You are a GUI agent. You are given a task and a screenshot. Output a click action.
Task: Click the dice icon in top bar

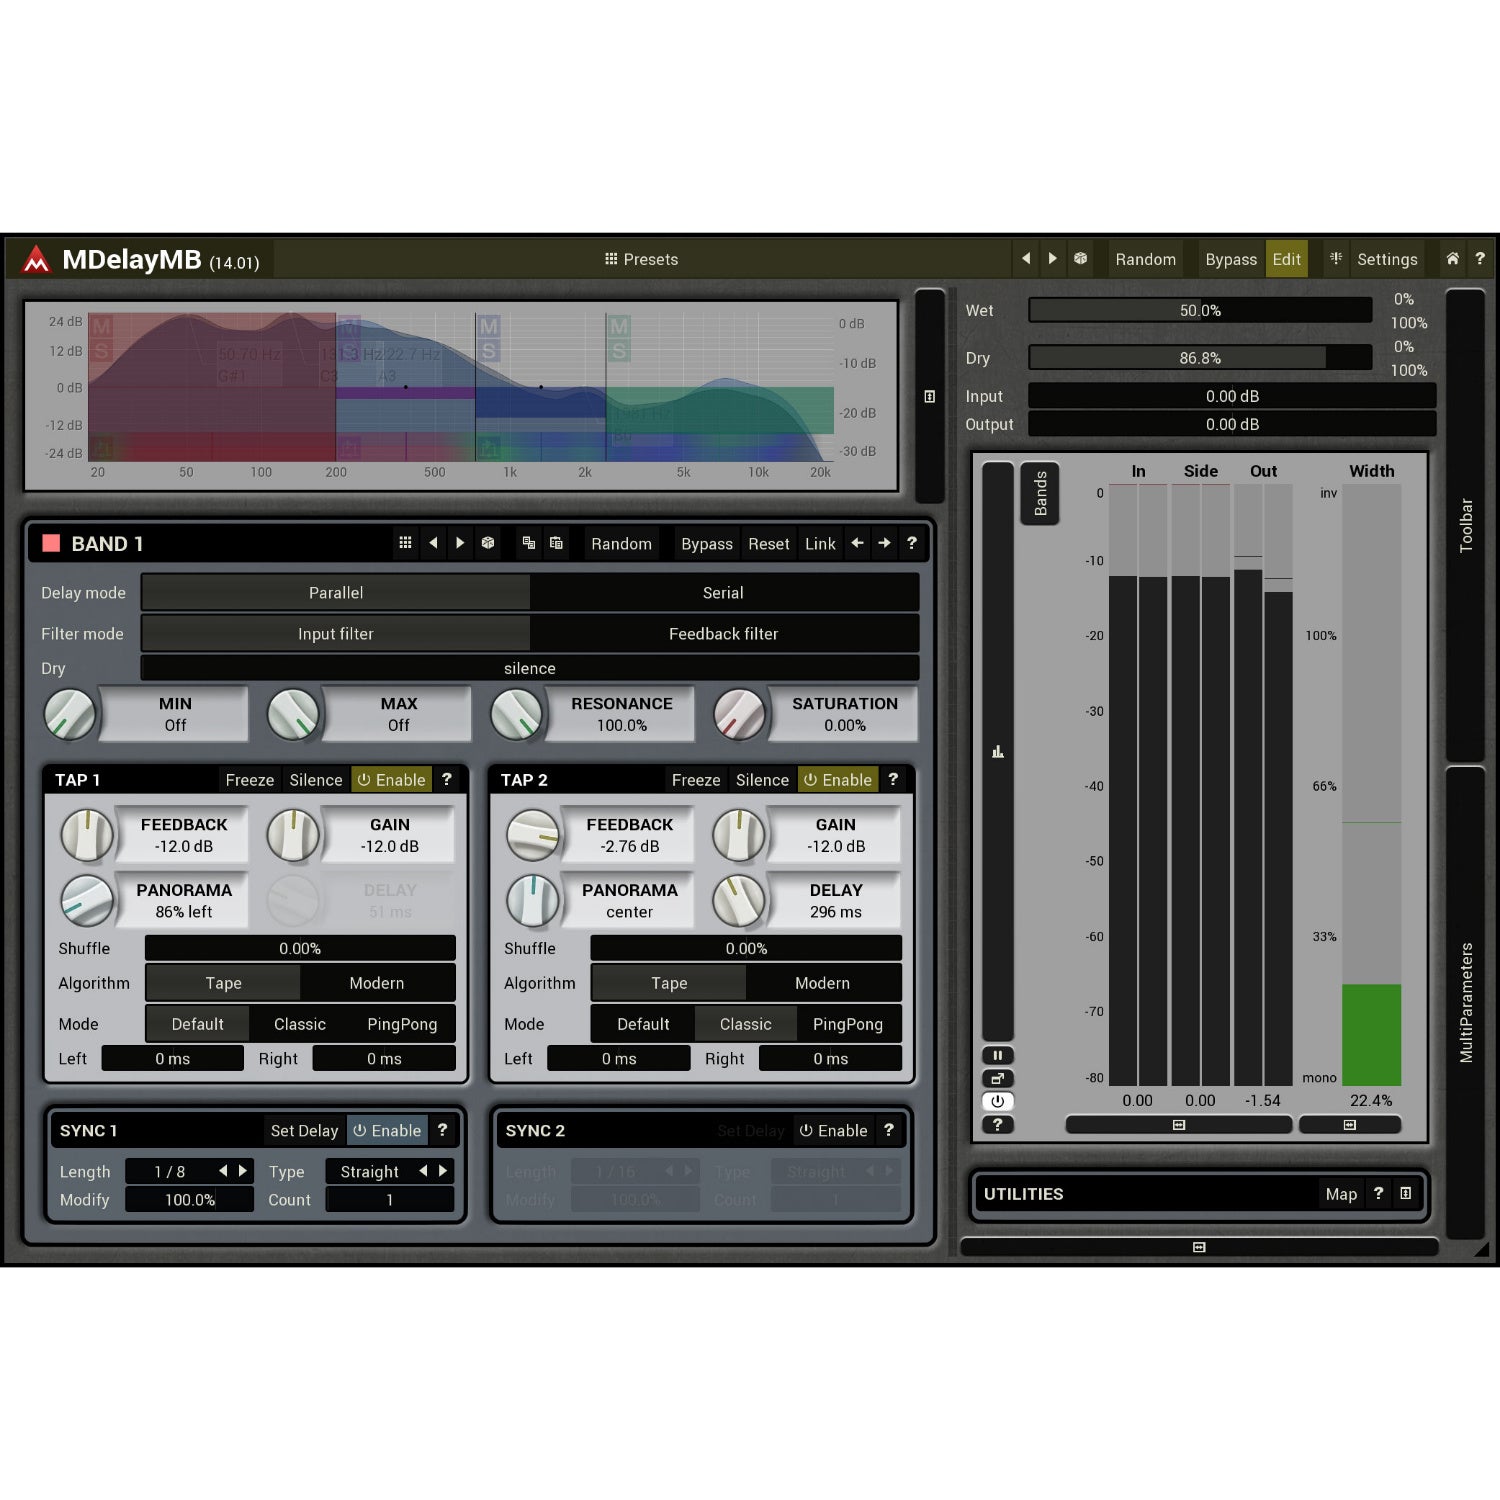click(x=1081, y=259)
